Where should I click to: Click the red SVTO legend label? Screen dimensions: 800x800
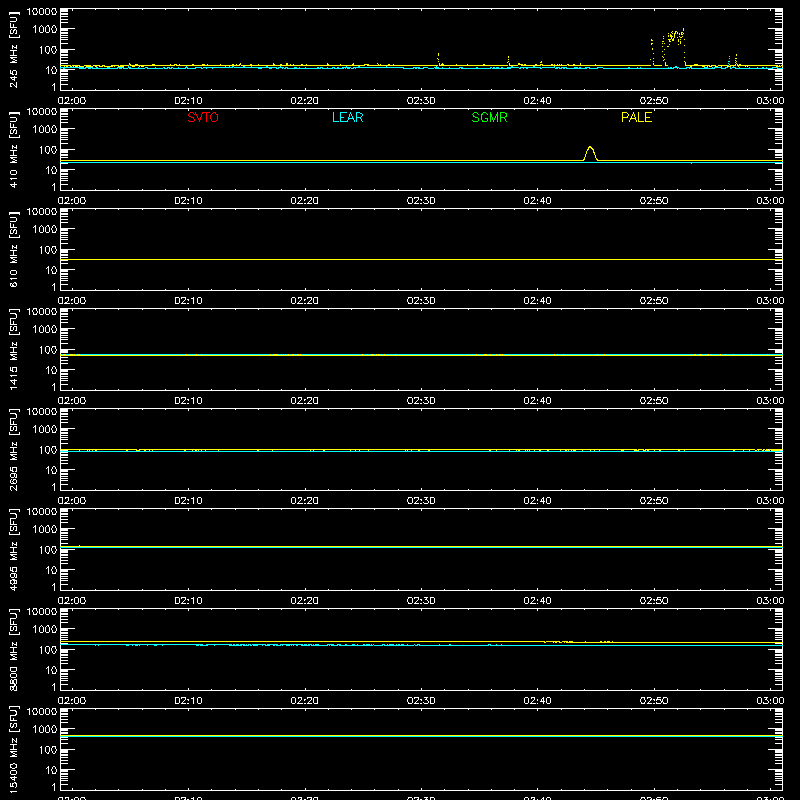point(203,117)
